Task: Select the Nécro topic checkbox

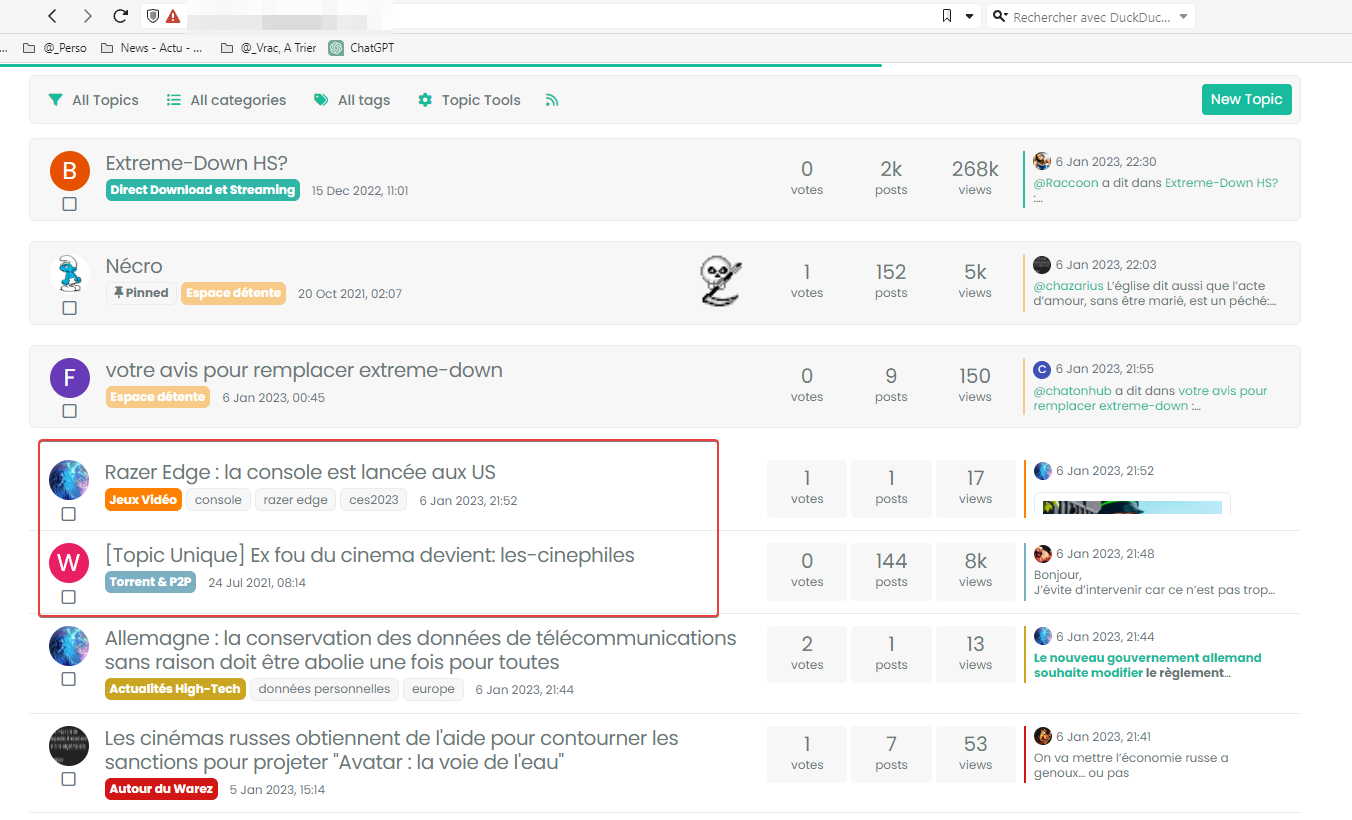Action: pos(69,308)
